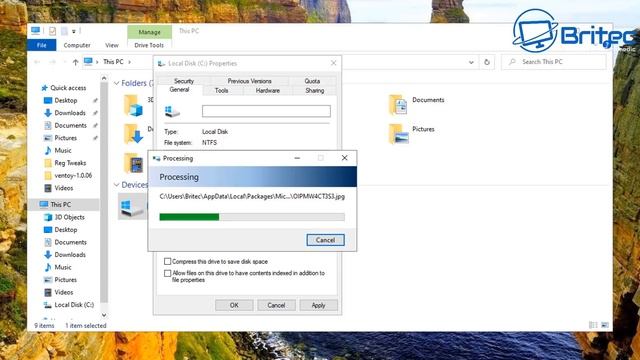The height and width of the screenshot is (360, 640).
Task: Select Quick access in navigation pane
Action: pos(64,88)
